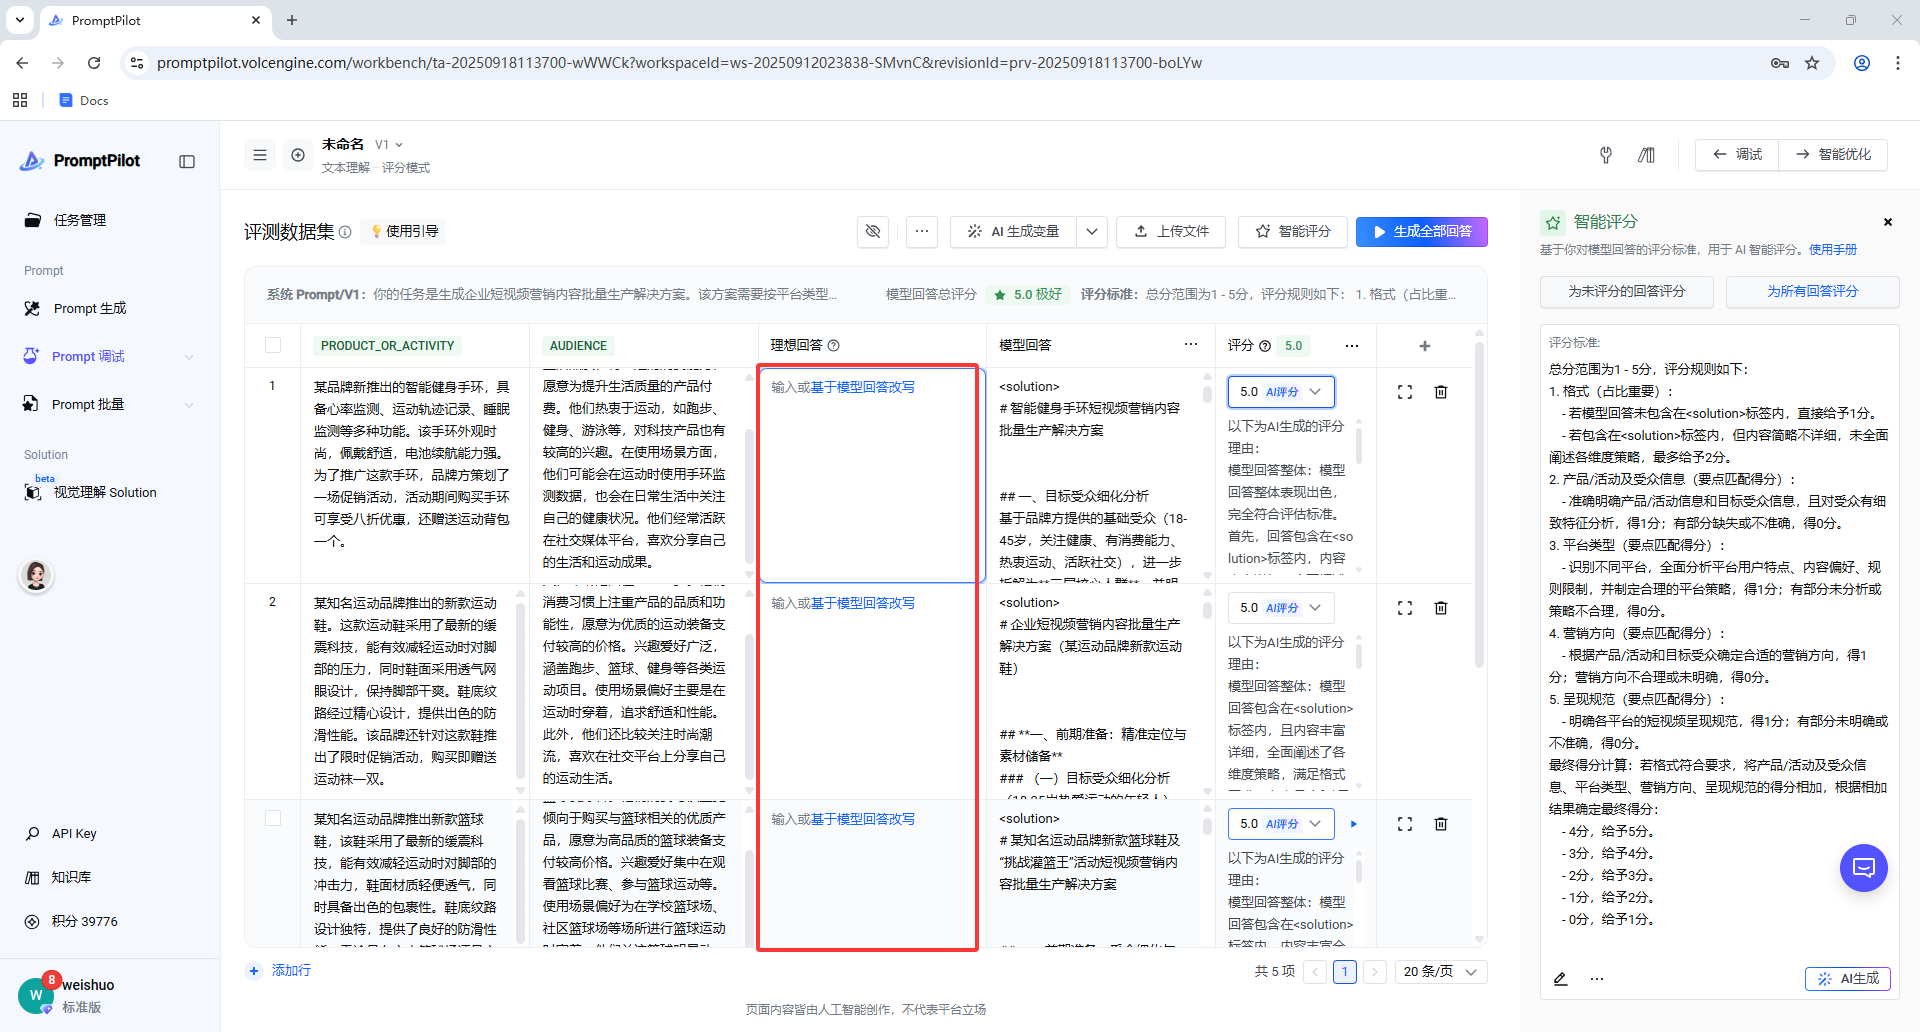1920x1032 pixels.
Task: Click the lightbulb tips icon in header
Action: click(1606, 155)
